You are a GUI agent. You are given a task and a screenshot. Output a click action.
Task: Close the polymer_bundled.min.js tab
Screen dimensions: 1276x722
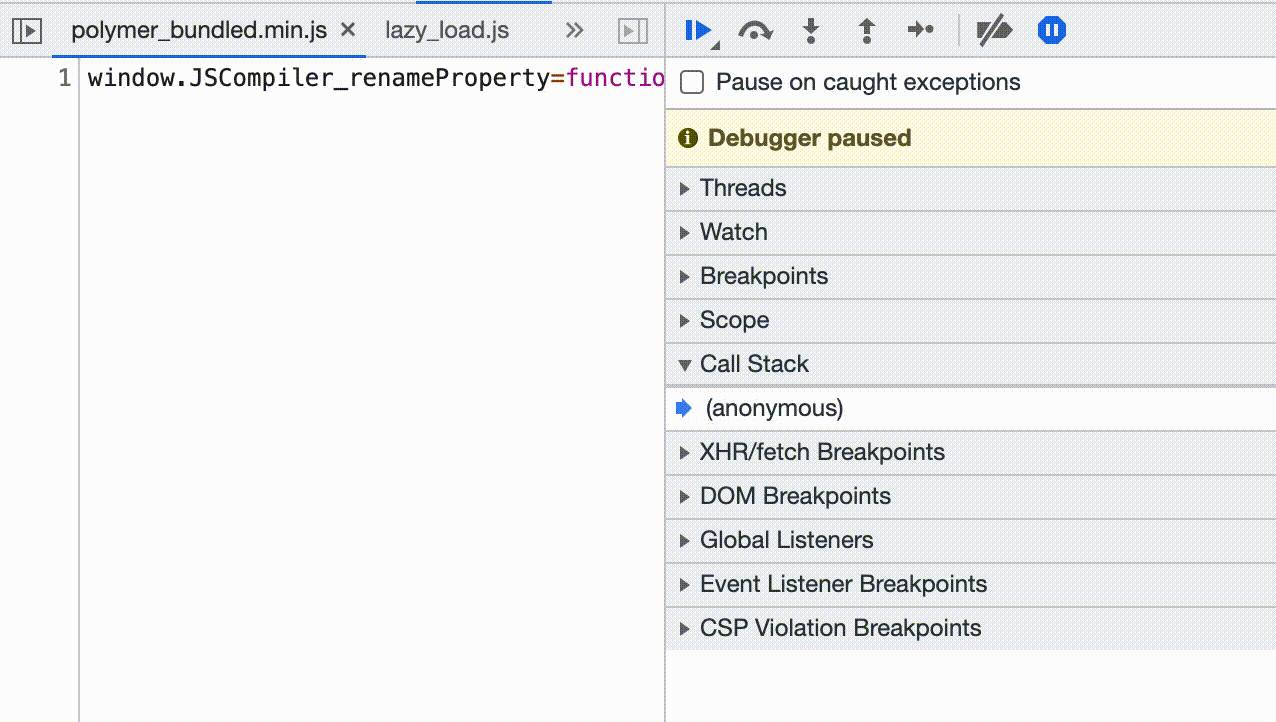346,30
